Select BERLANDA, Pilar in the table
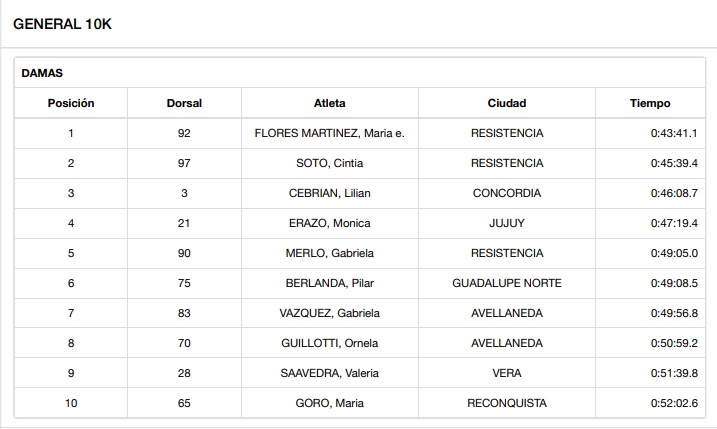Viewport: 717px width, 429px height. 329,283
